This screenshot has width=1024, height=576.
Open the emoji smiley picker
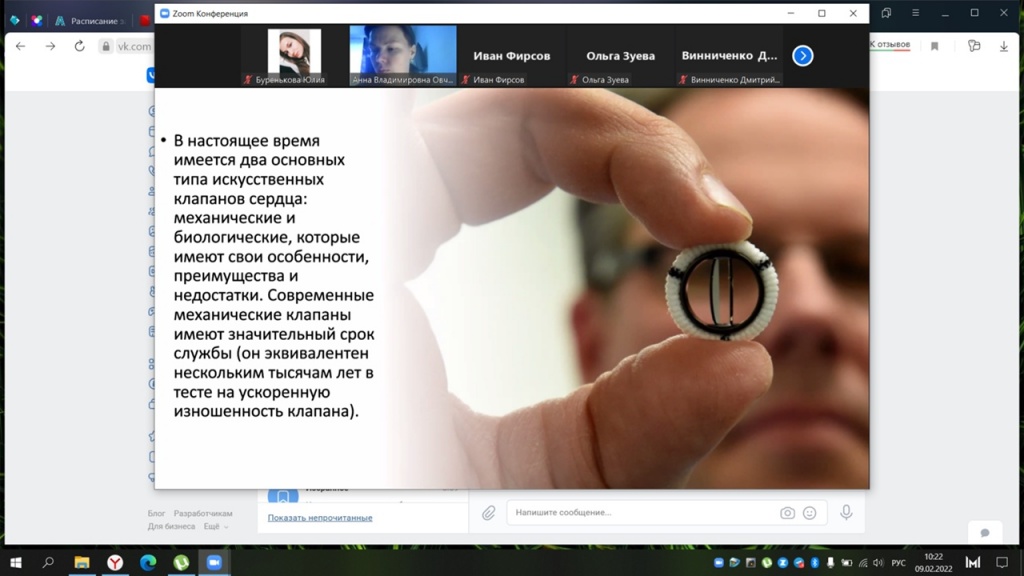tap(810, 513)
